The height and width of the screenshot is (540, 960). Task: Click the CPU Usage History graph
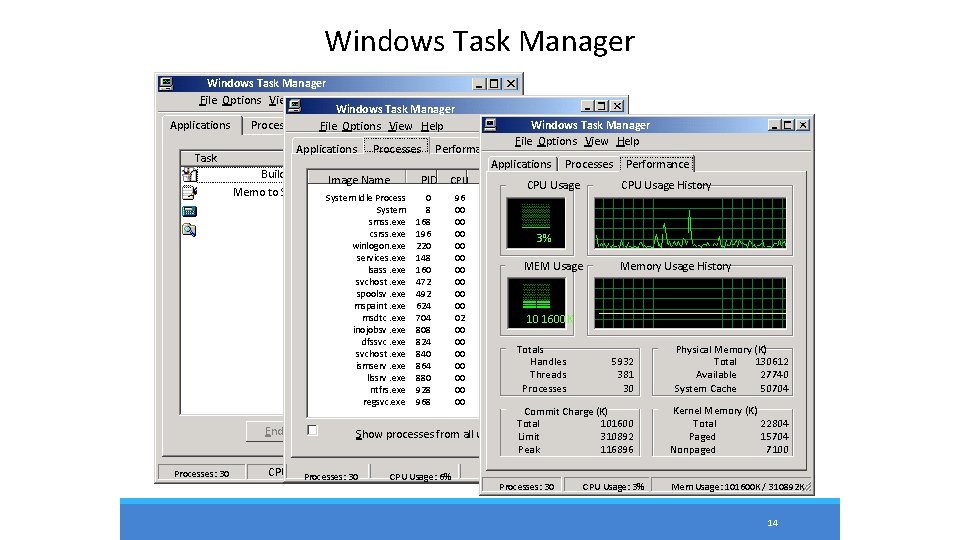(690, 222)
